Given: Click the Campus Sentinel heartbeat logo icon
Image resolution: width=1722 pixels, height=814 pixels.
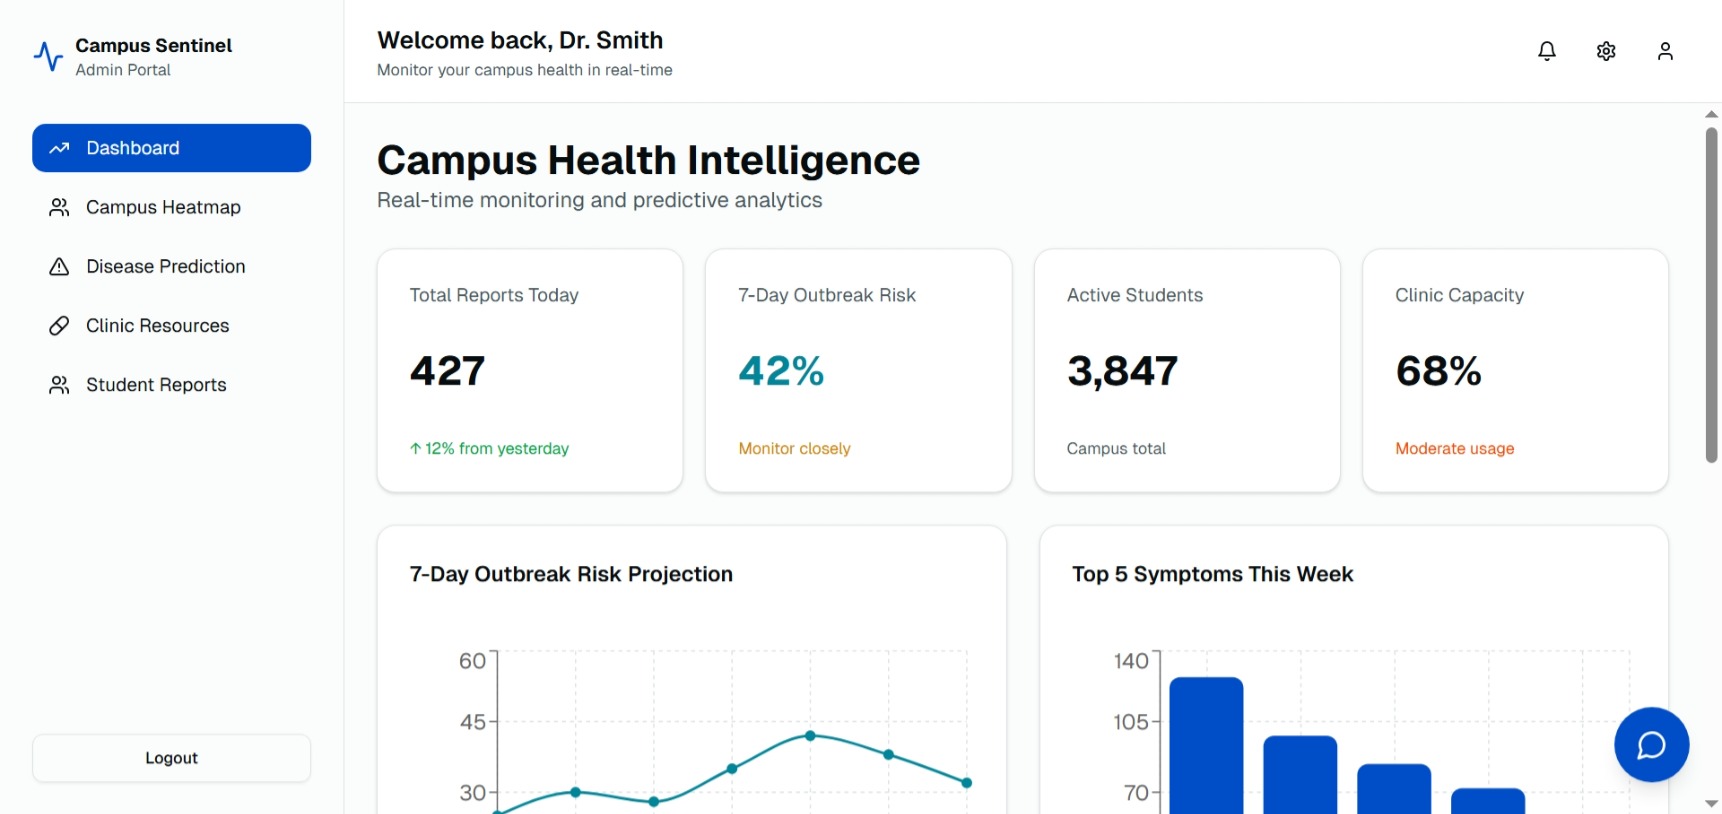Looking at the screenshot, I should tap(49, 56).
